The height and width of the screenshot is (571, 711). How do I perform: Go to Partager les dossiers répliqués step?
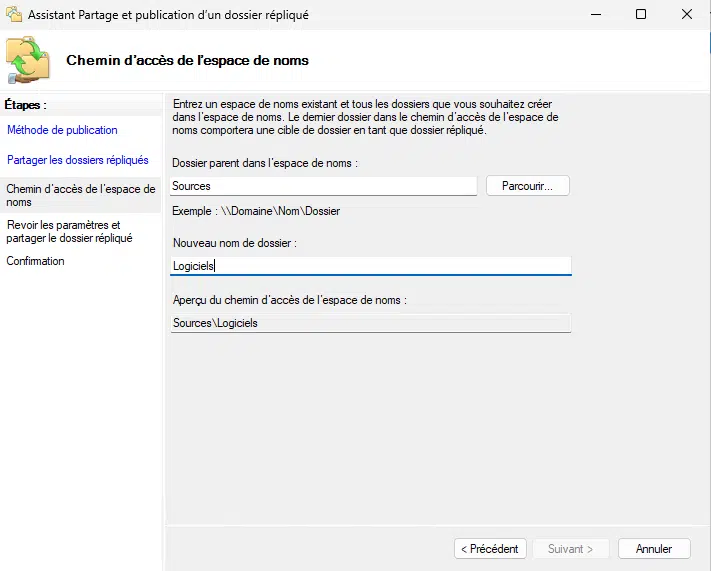(78, 160)
